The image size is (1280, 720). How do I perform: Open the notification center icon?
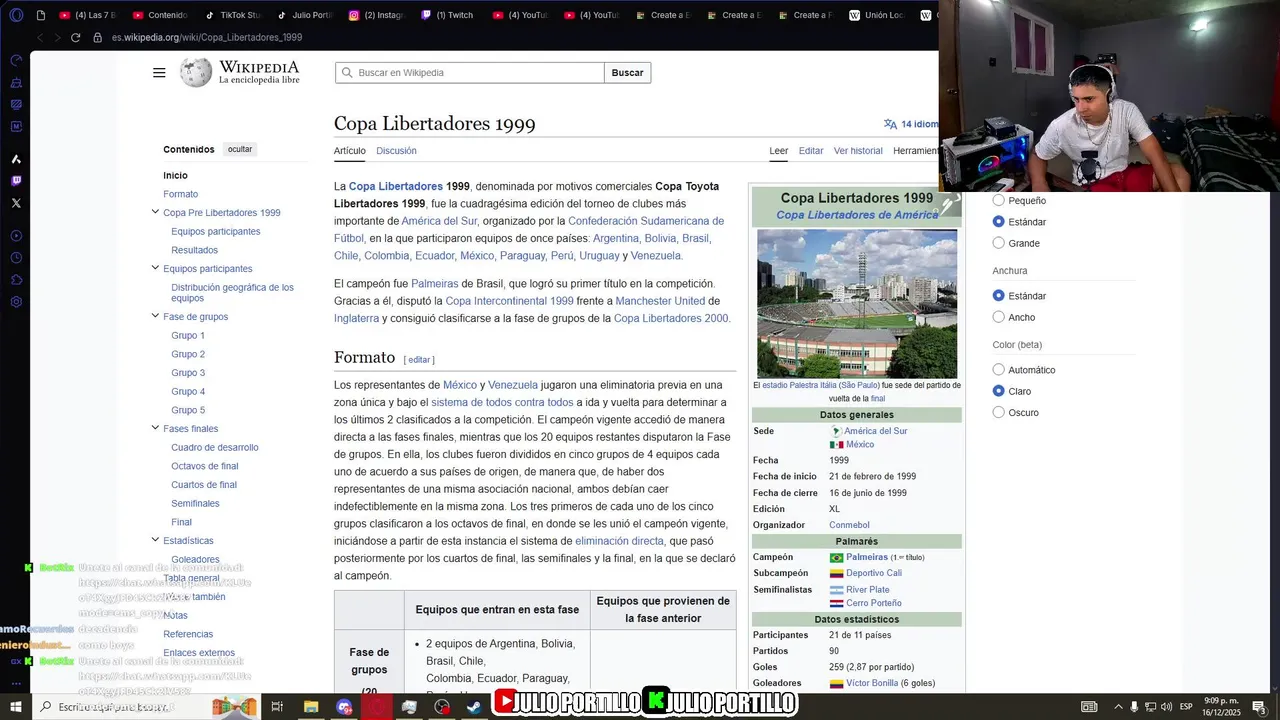[1258, 707]
